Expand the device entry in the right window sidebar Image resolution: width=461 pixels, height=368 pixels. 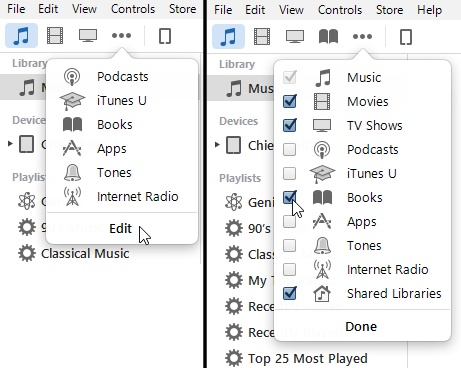click(217, 145)
